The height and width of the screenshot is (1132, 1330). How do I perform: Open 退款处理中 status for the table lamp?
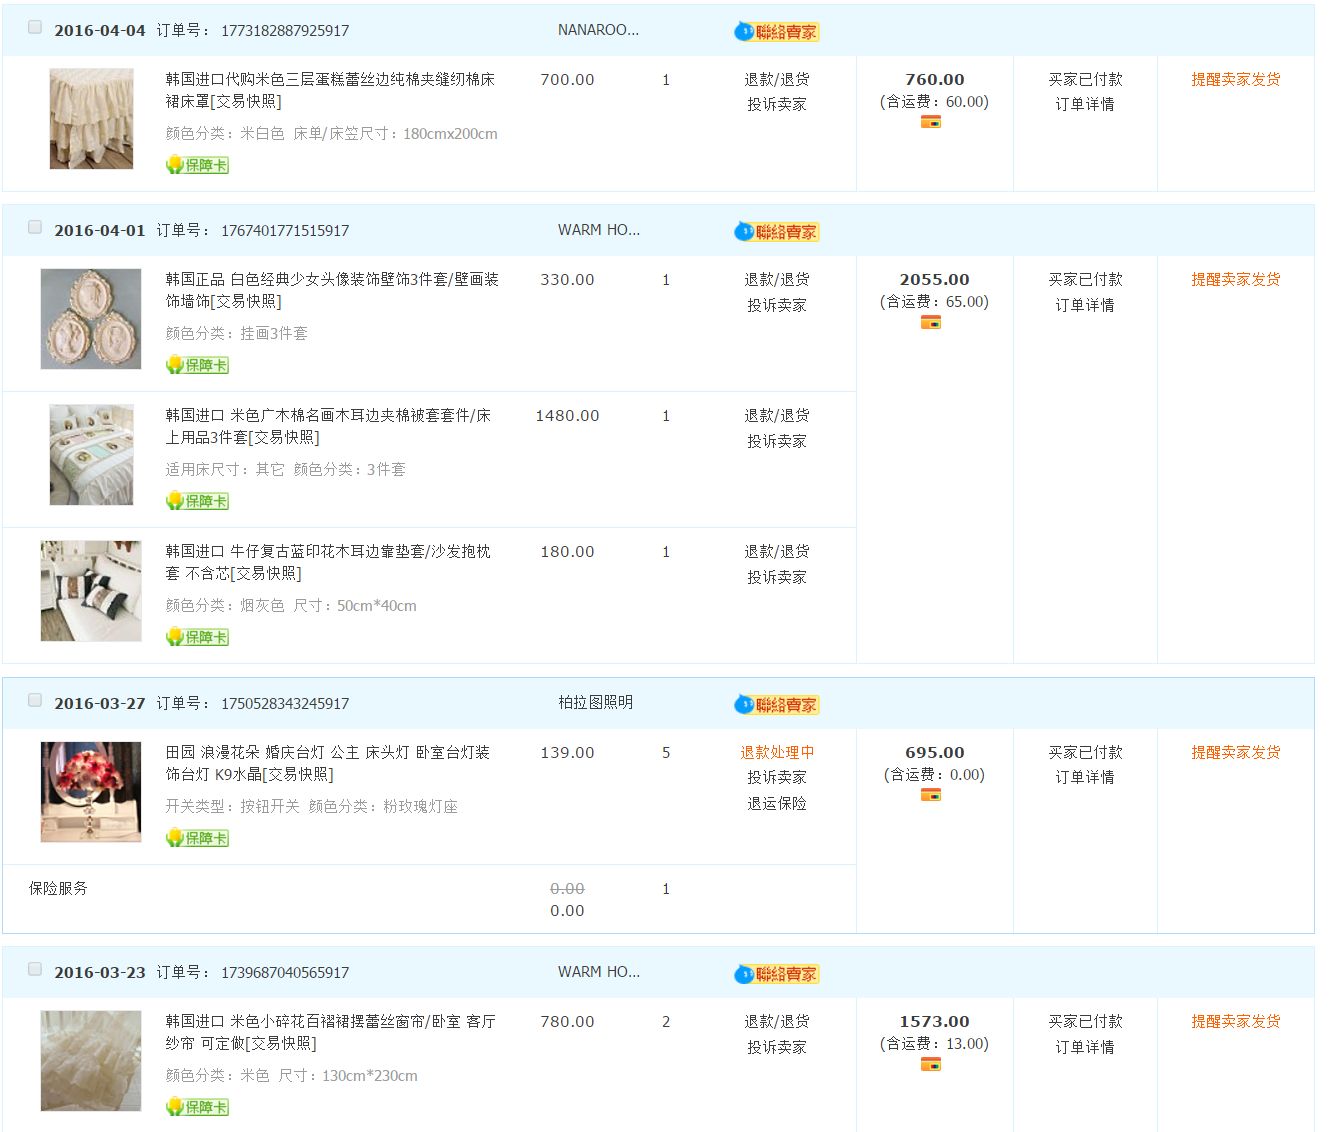776,753
